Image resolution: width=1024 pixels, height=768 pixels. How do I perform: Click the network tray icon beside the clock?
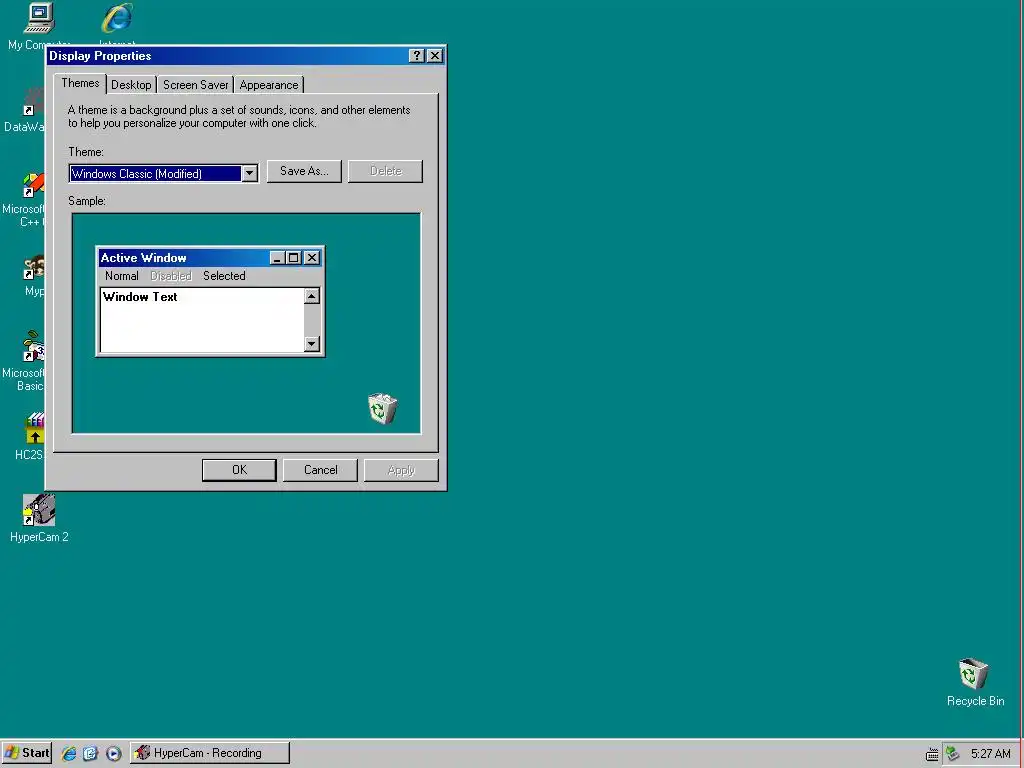[953, 753]
